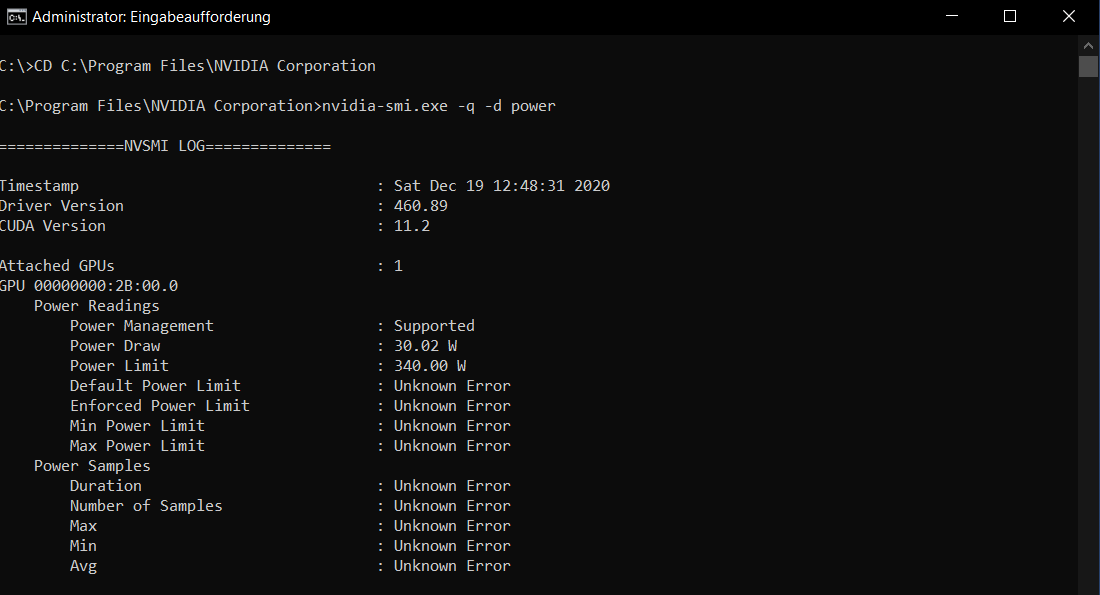Click the Driver Version value 460.89

click(420, 206)
